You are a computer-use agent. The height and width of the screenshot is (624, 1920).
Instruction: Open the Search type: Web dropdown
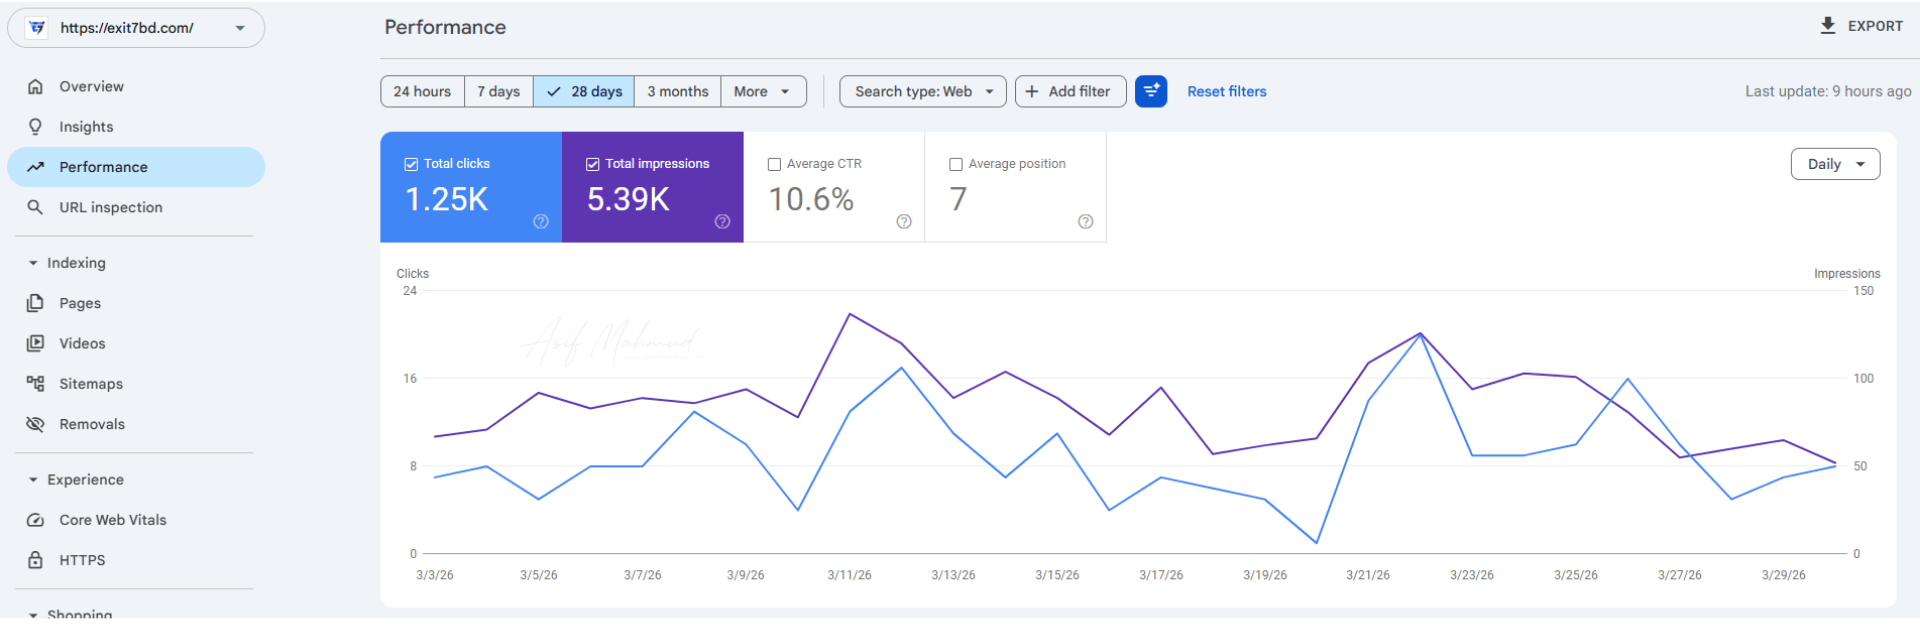pos(922,91)
